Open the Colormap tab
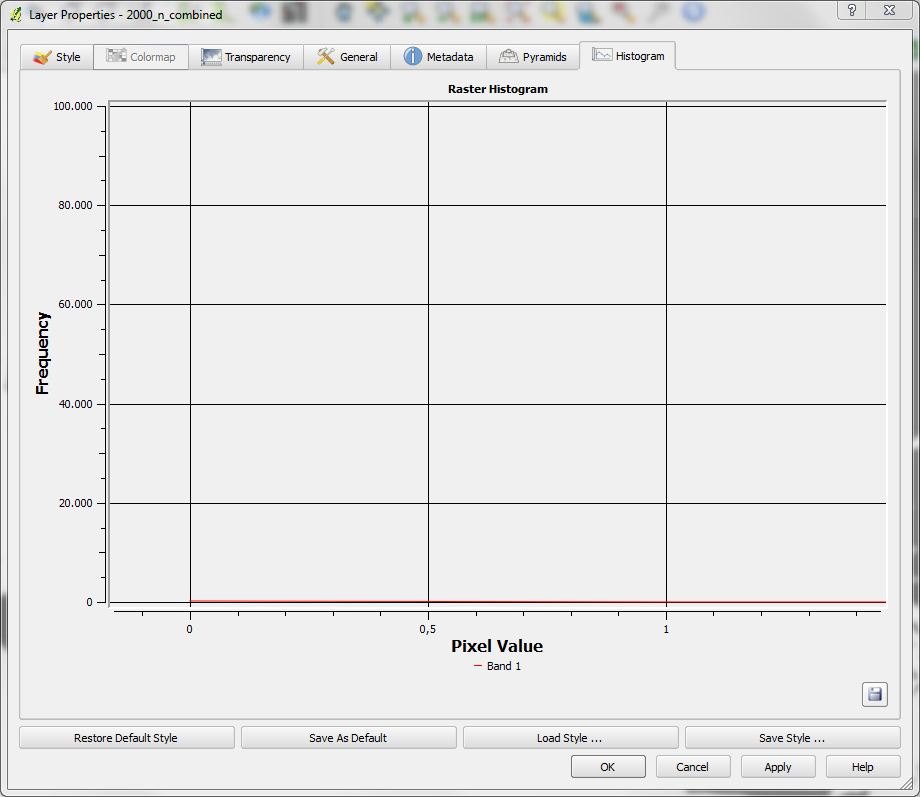 click(x=141, y=57)
